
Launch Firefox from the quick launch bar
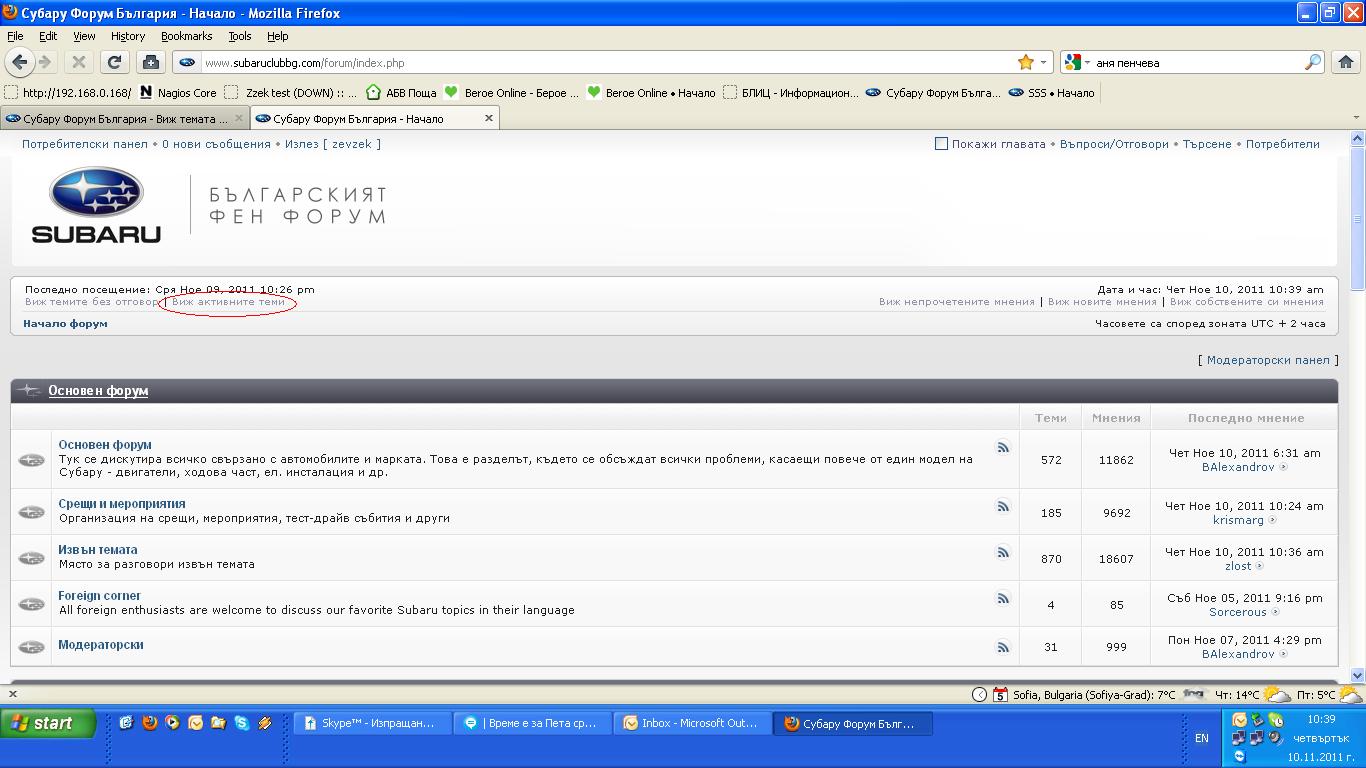coord(149,723)
